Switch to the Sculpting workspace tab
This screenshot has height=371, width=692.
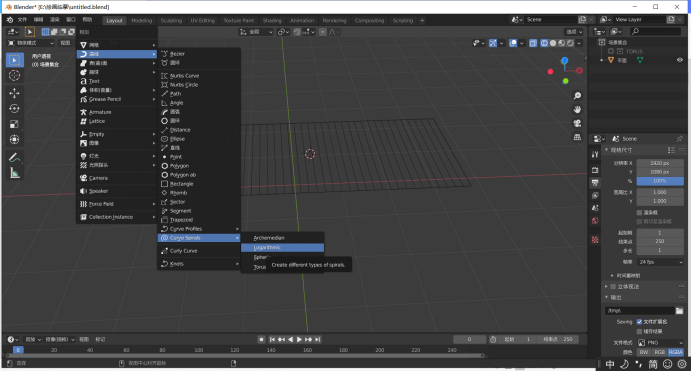point(171,20)
